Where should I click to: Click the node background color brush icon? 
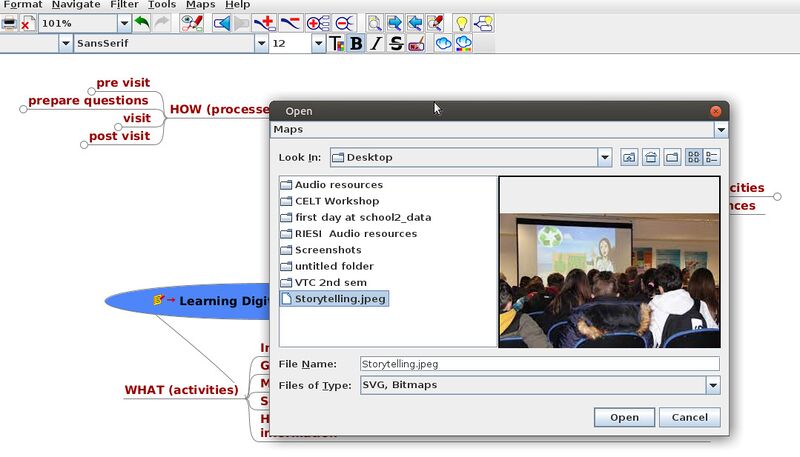[x=416, y=44]
